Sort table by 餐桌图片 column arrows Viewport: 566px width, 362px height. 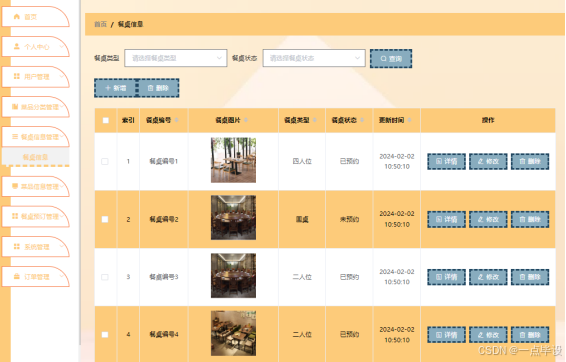click(x=246, y=120)
